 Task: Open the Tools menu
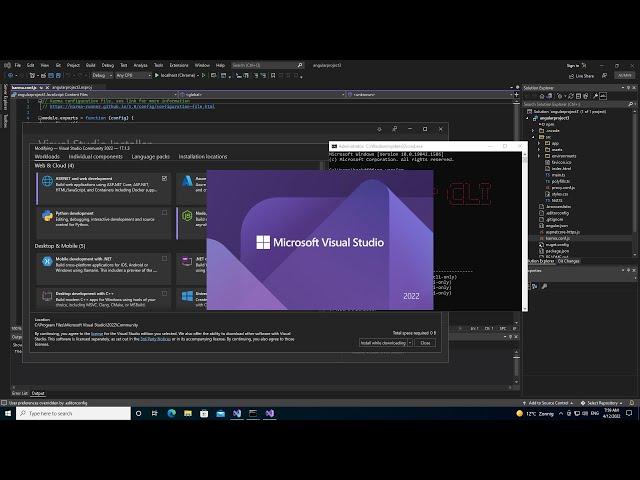tap(158, 65)
